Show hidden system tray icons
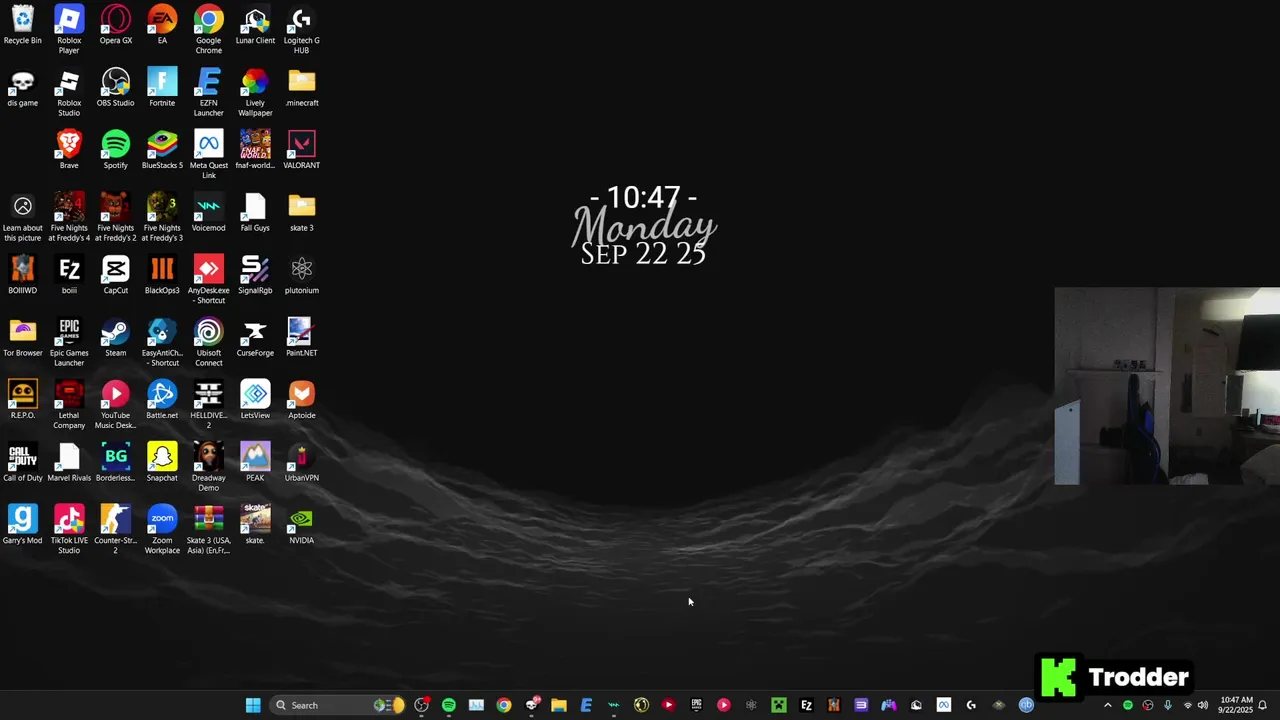The width and height of the screenshot is (1280, 720). [1107, 705]
